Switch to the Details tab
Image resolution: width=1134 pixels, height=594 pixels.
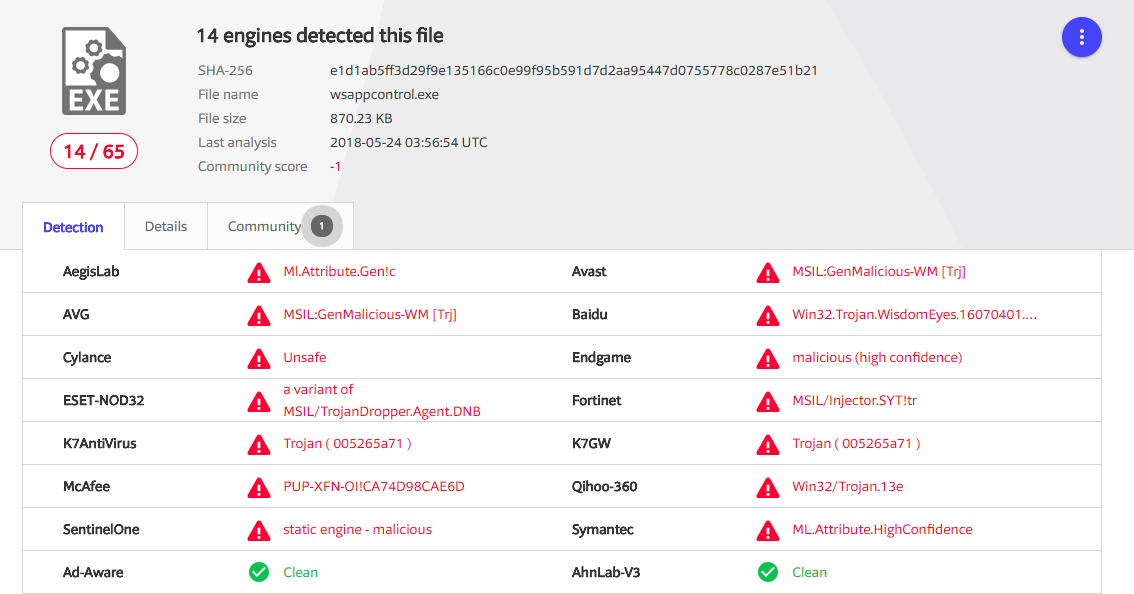166,227
